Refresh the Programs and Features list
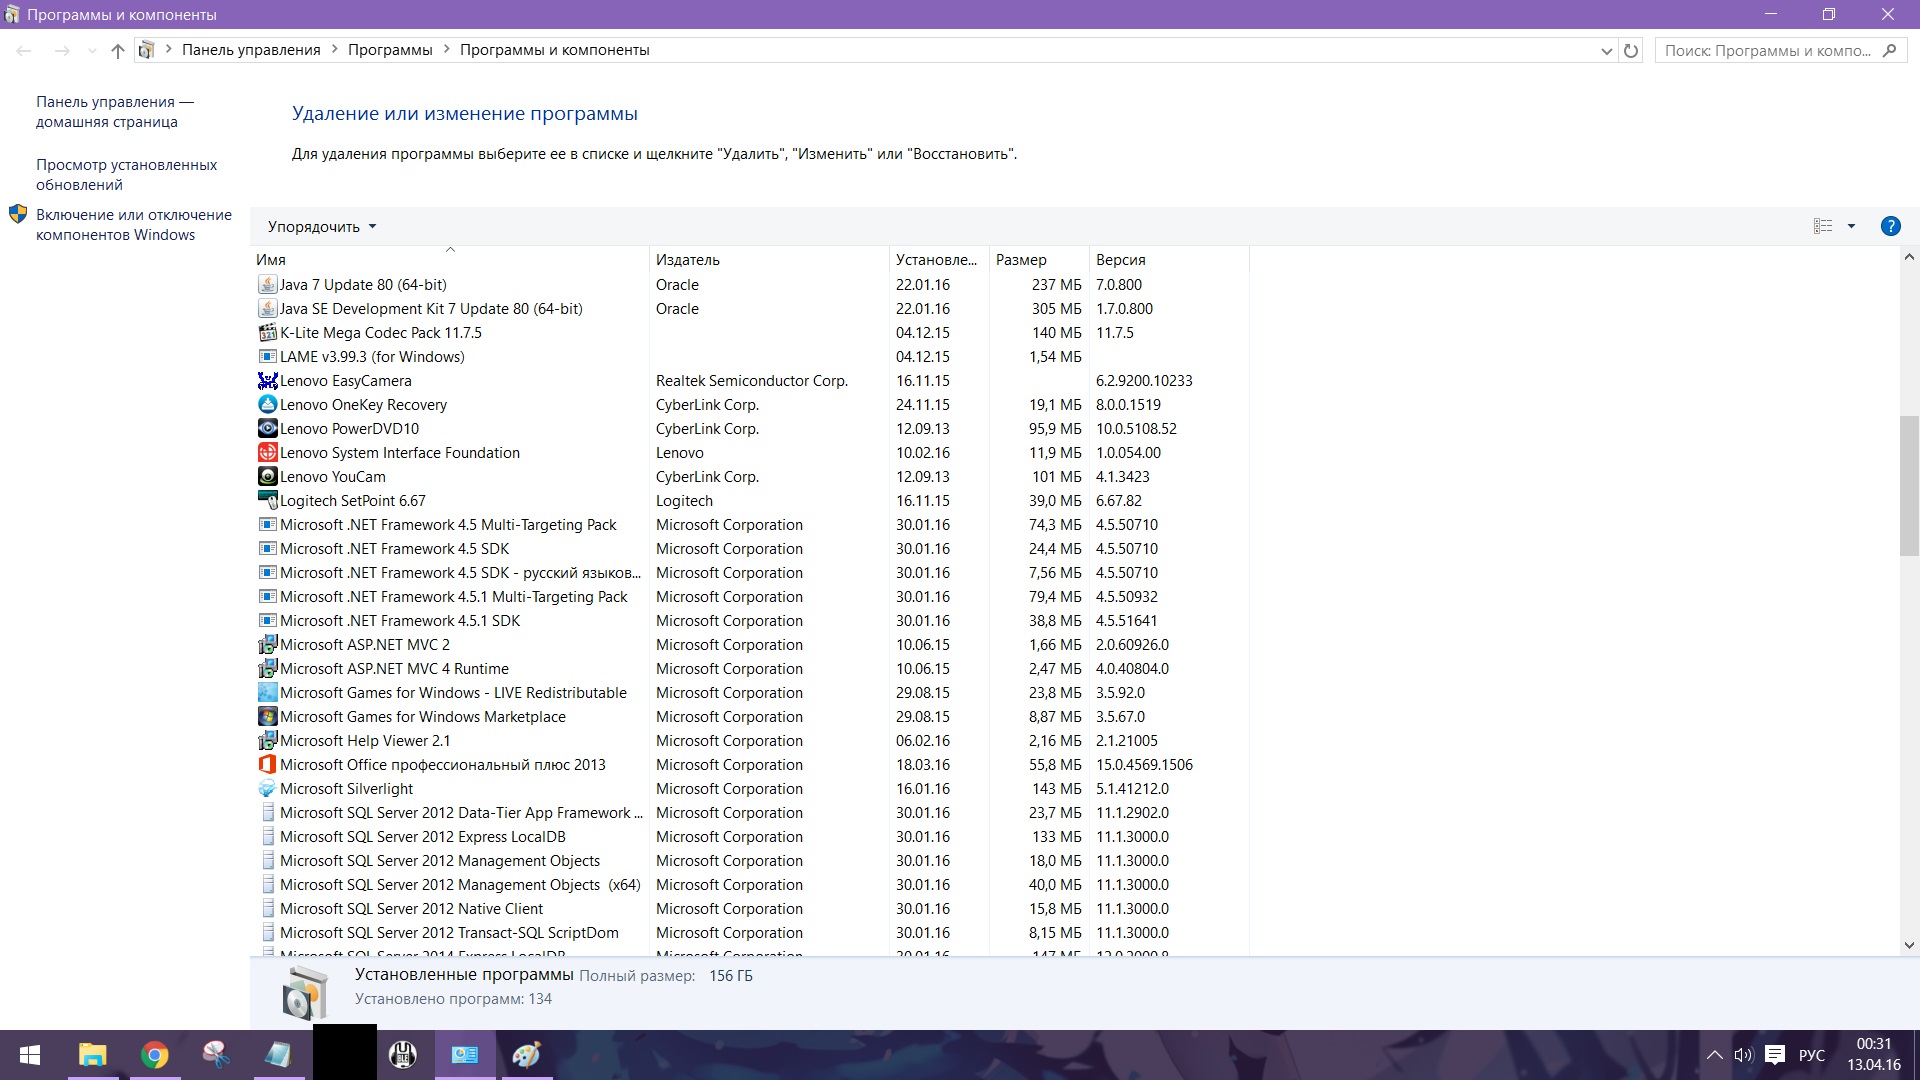 click(1631, 50)
